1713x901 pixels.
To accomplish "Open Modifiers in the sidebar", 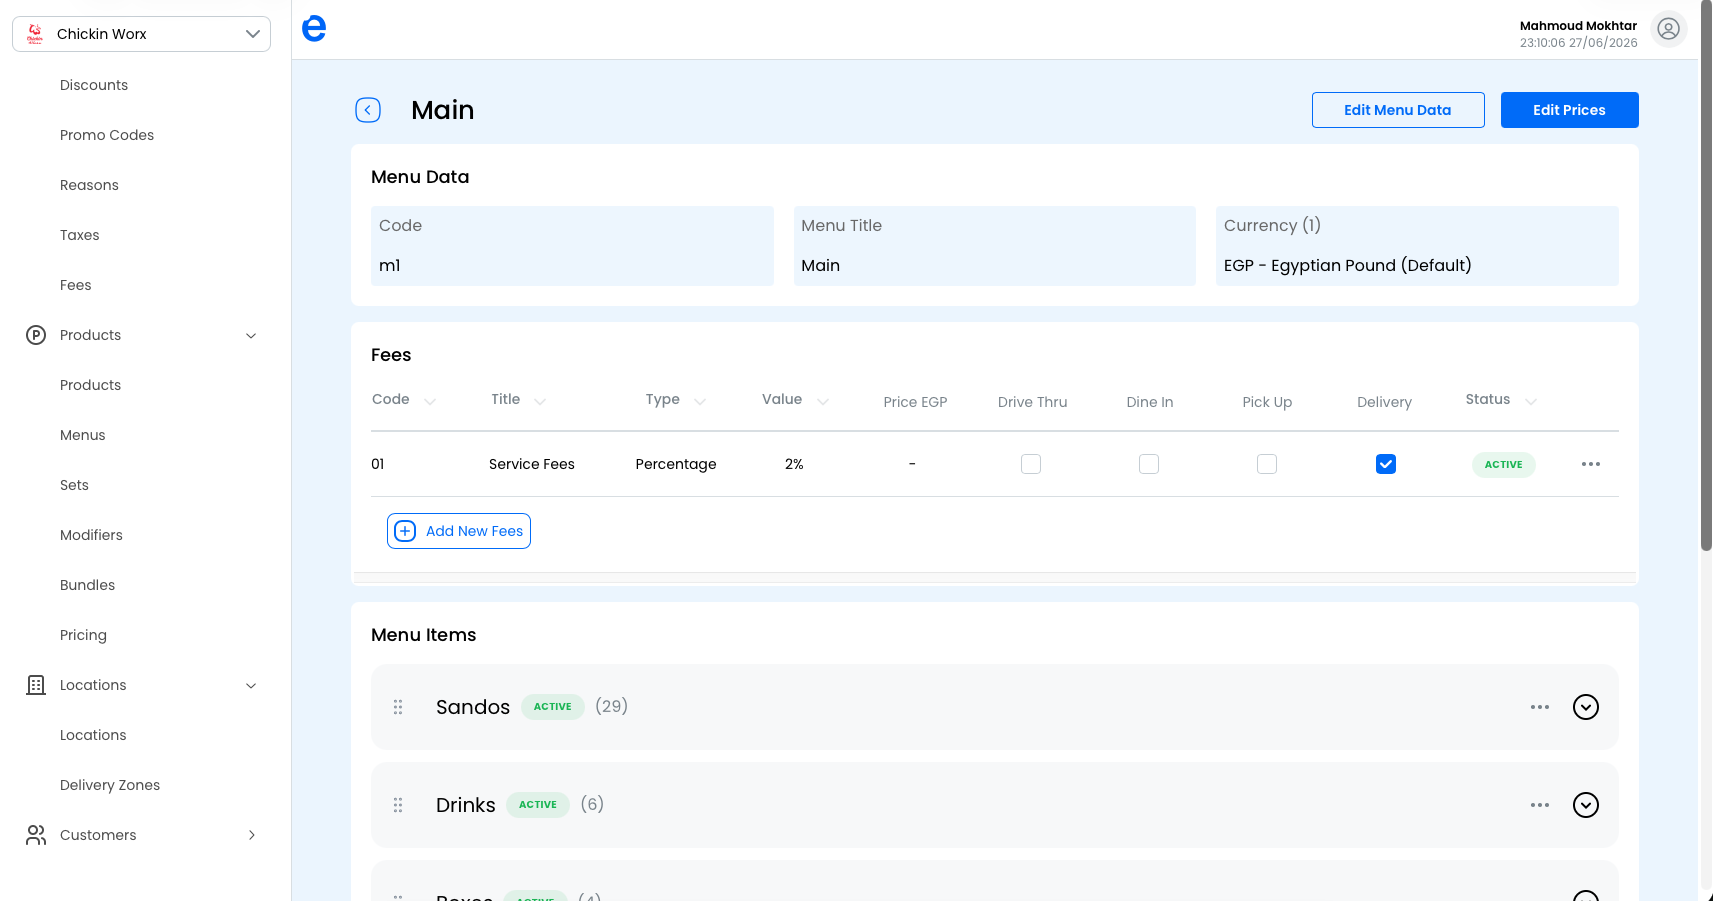I will pyautogui.click(x=91, y=535).
